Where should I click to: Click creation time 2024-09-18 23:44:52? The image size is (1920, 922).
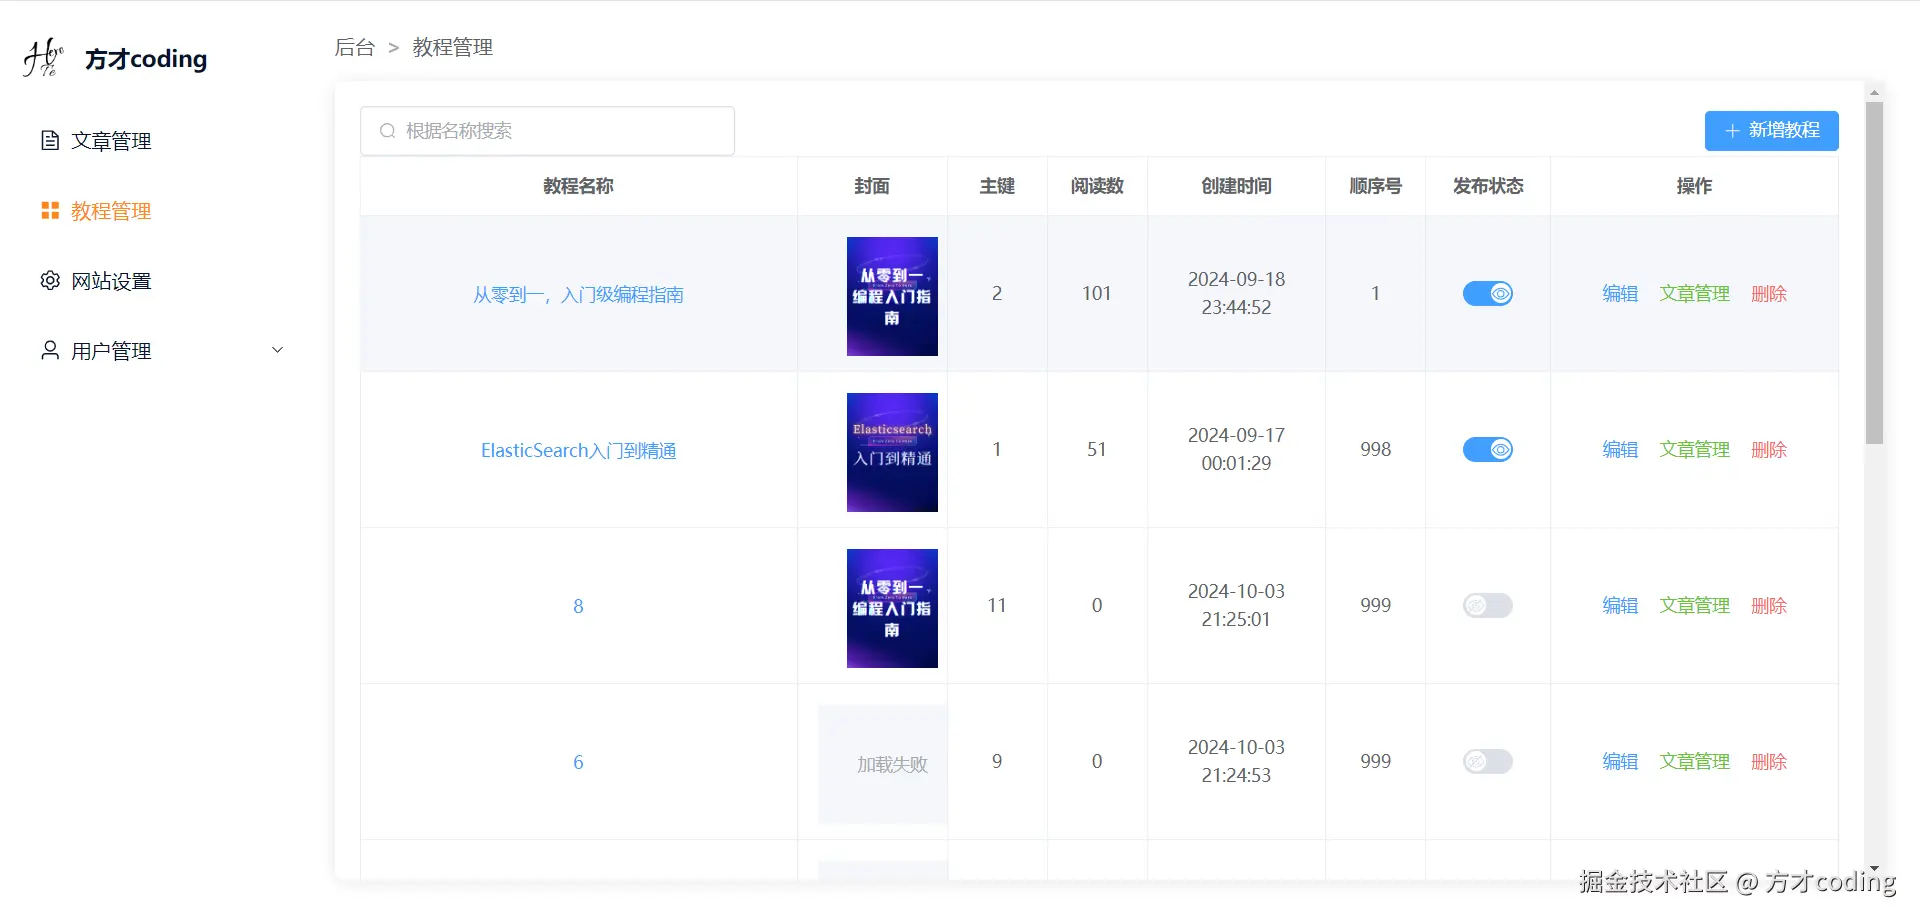pos(1236,294)
